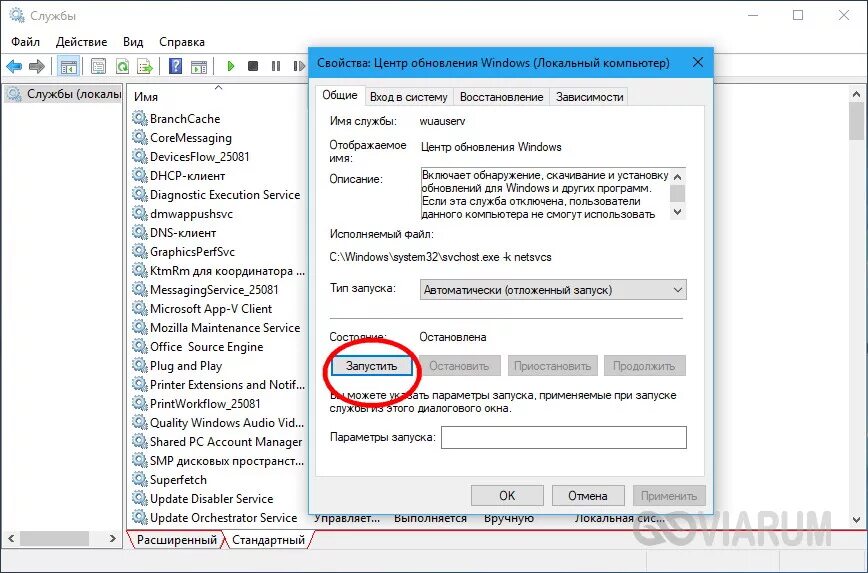Screen dimensions: 868x573
Task: Select SMP дисковых пространст... service
Action: coord(226,461)
